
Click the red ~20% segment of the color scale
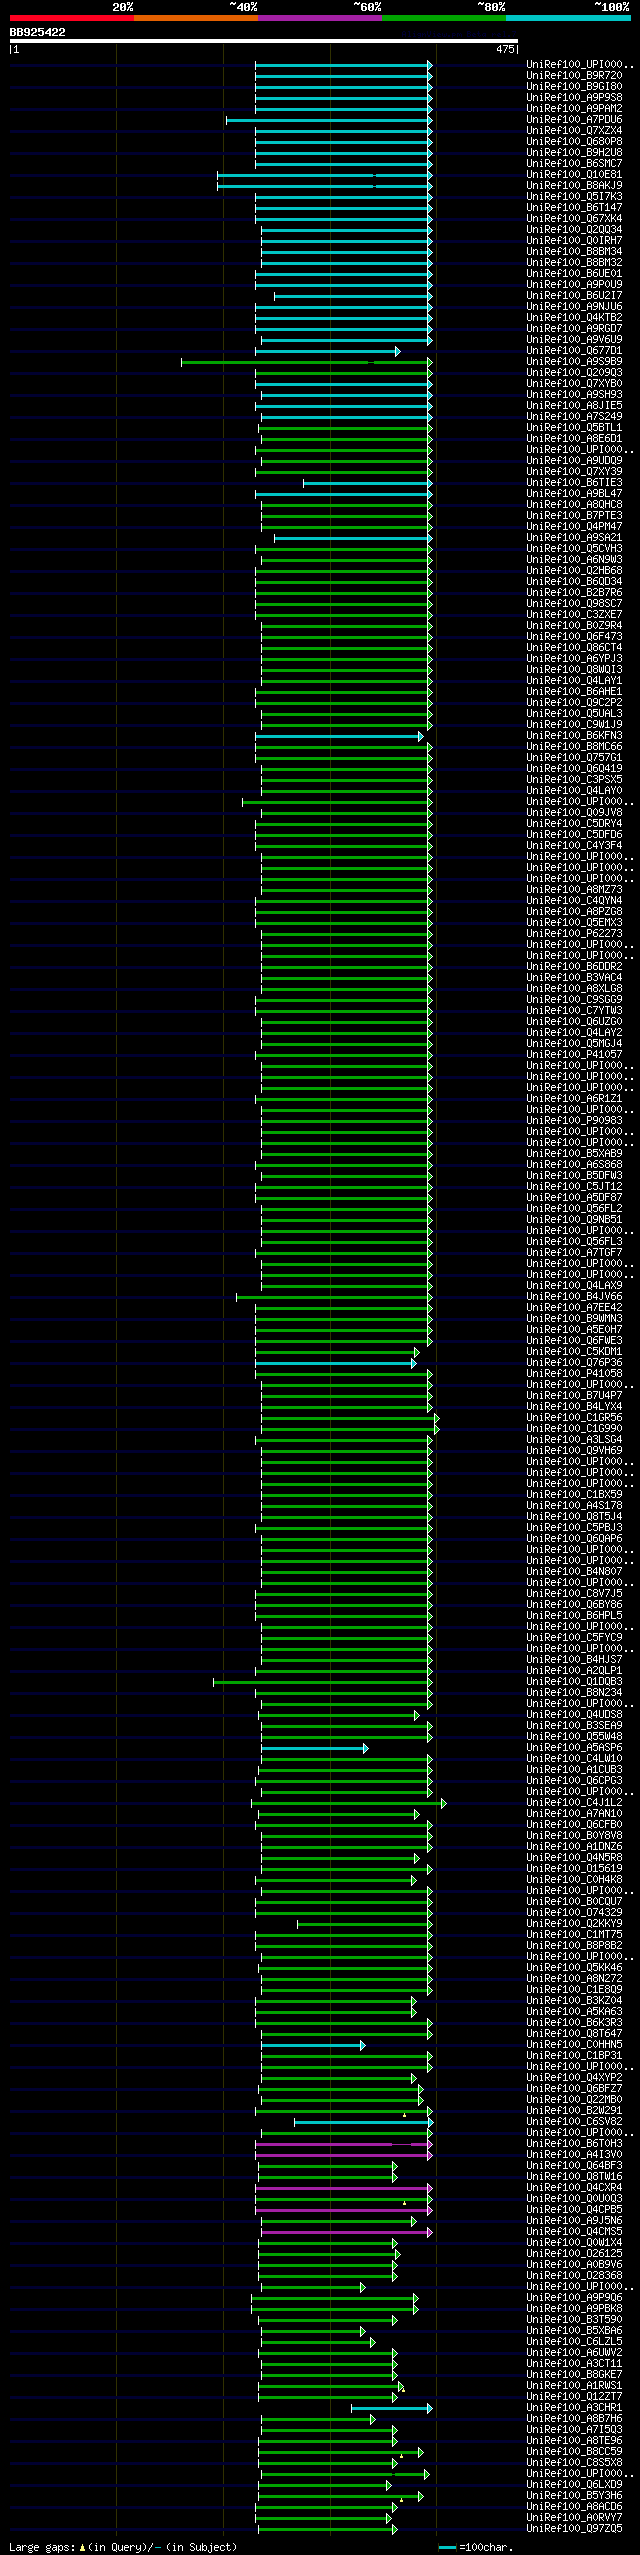click(72, 18)
